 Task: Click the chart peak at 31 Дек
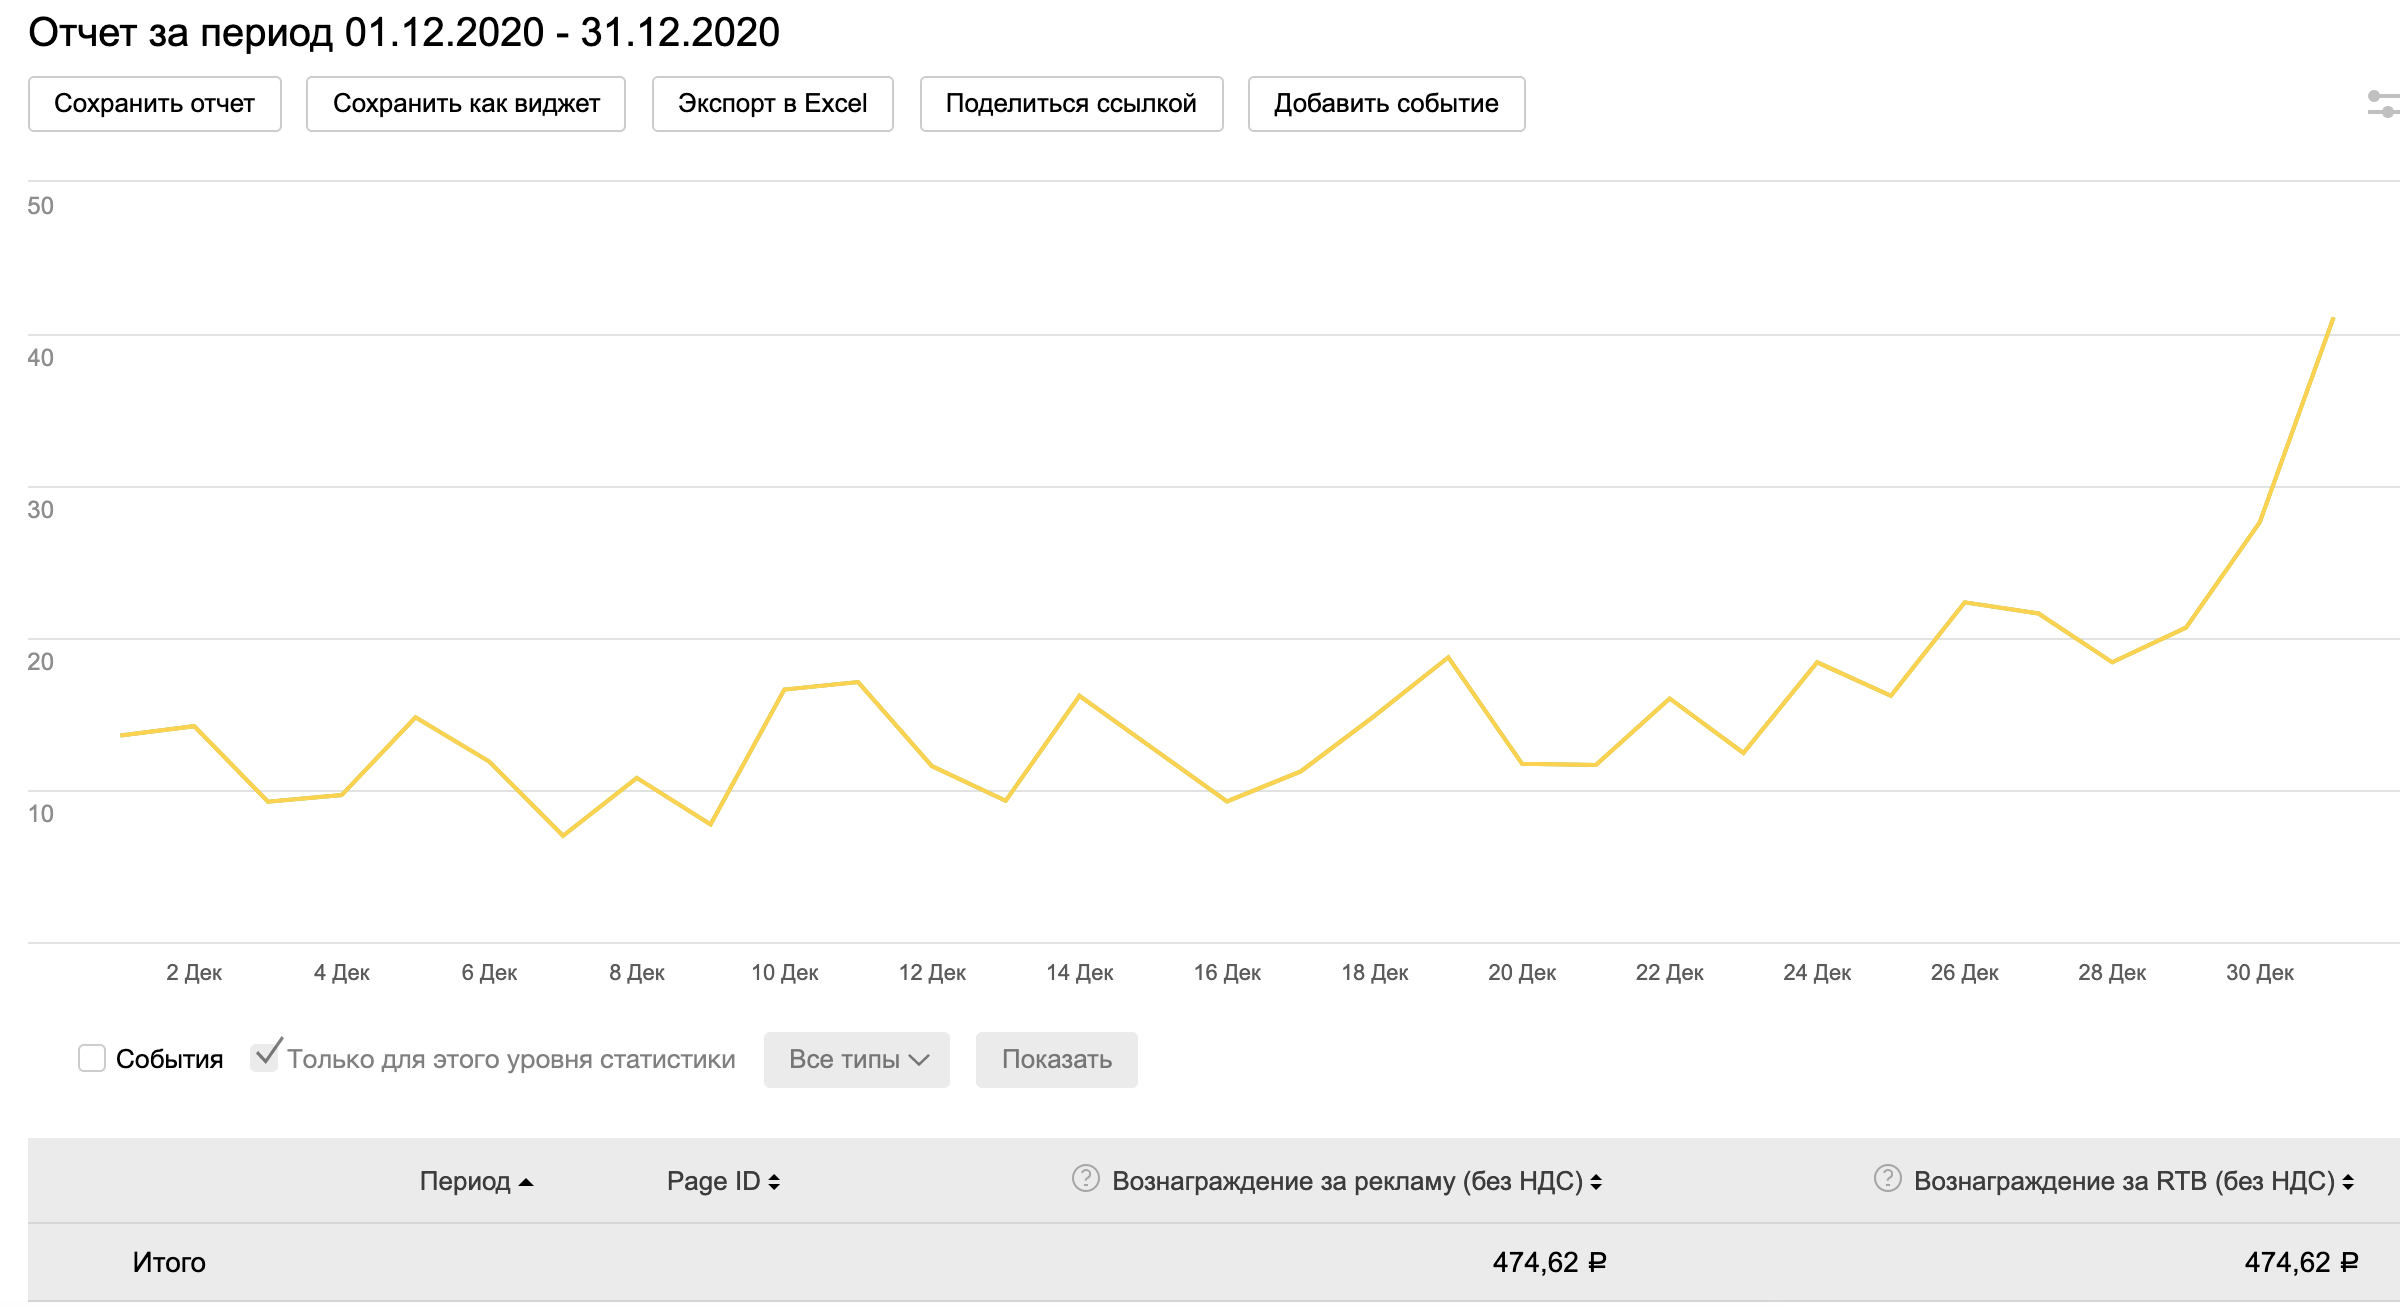(2332, 319)
